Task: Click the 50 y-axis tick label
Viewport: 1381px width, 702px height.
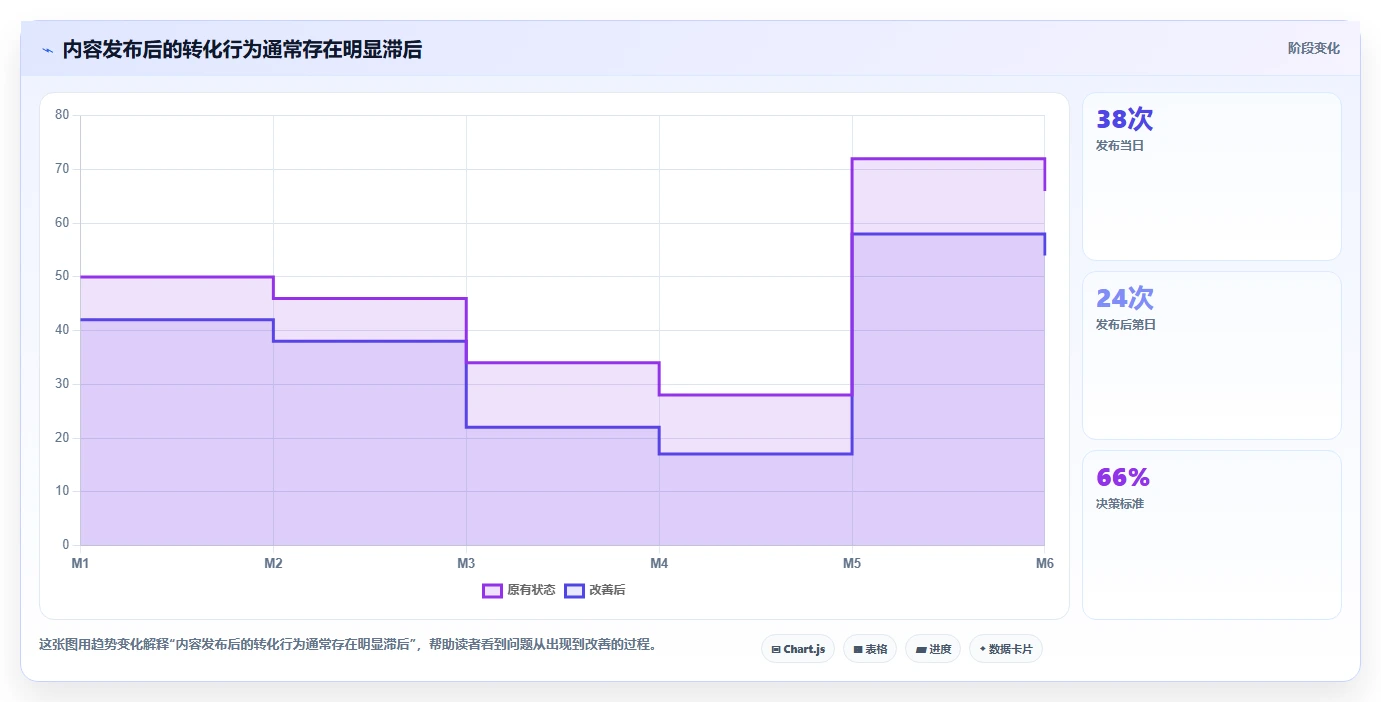Action: (x=62, y=276)
